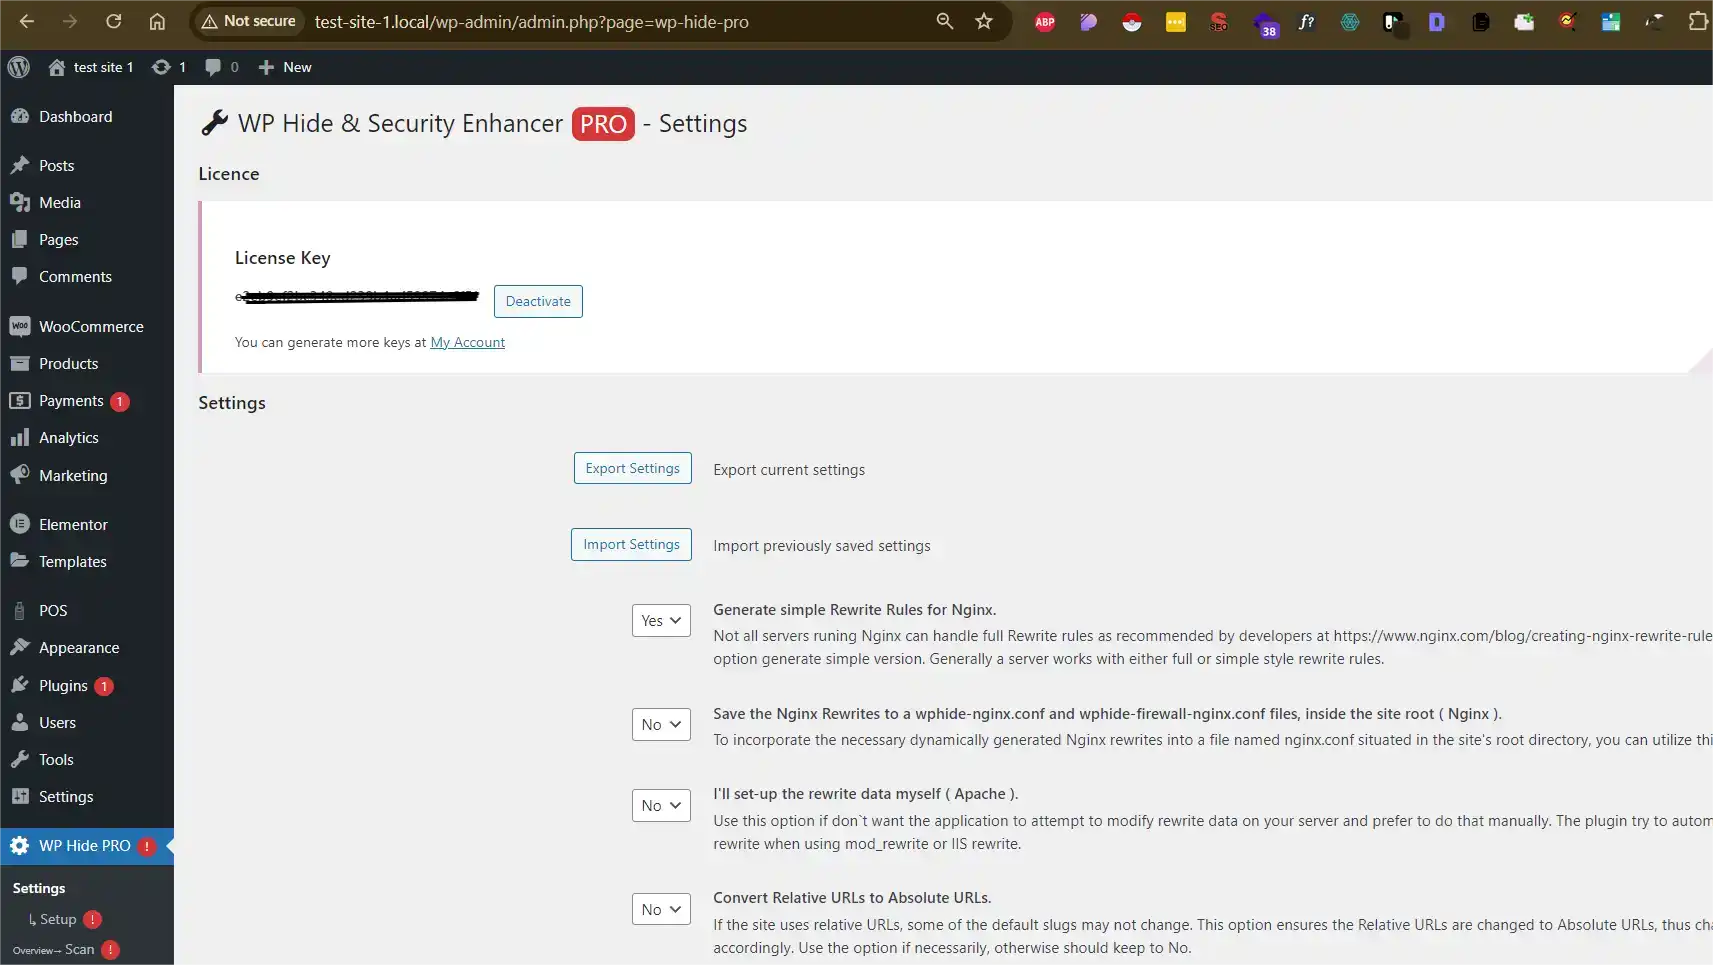Bookmark this page with star icon
This screenshot has height=965, width=1713.
(984, 21)
